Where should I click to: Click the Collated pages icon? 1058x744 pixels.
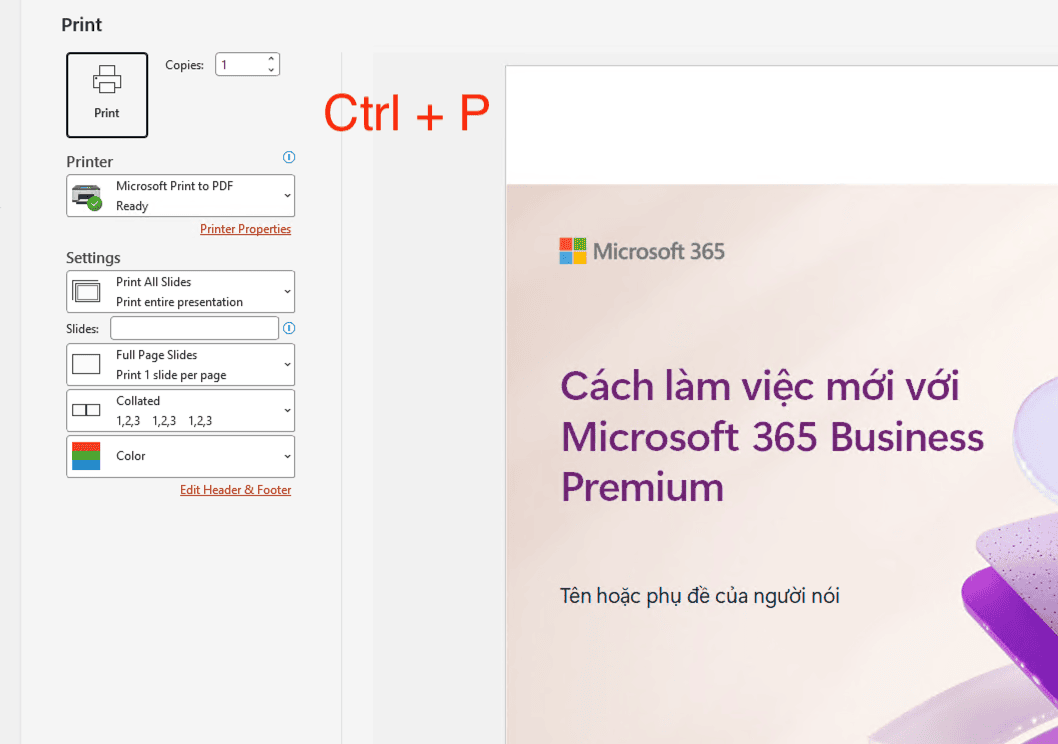[86, 410]
